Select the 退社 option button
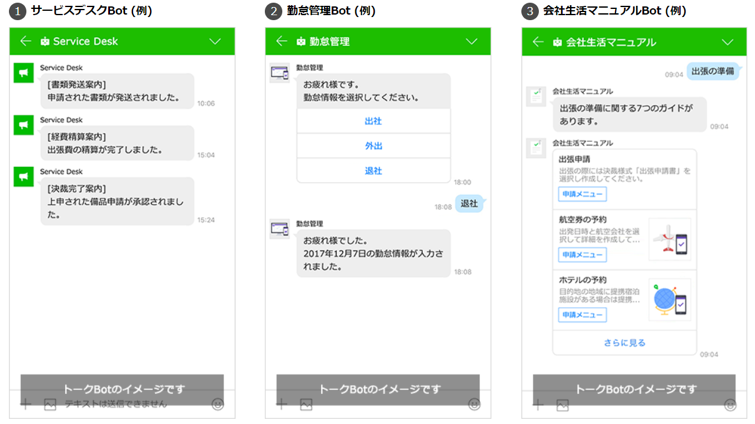 tap(373, 171)
